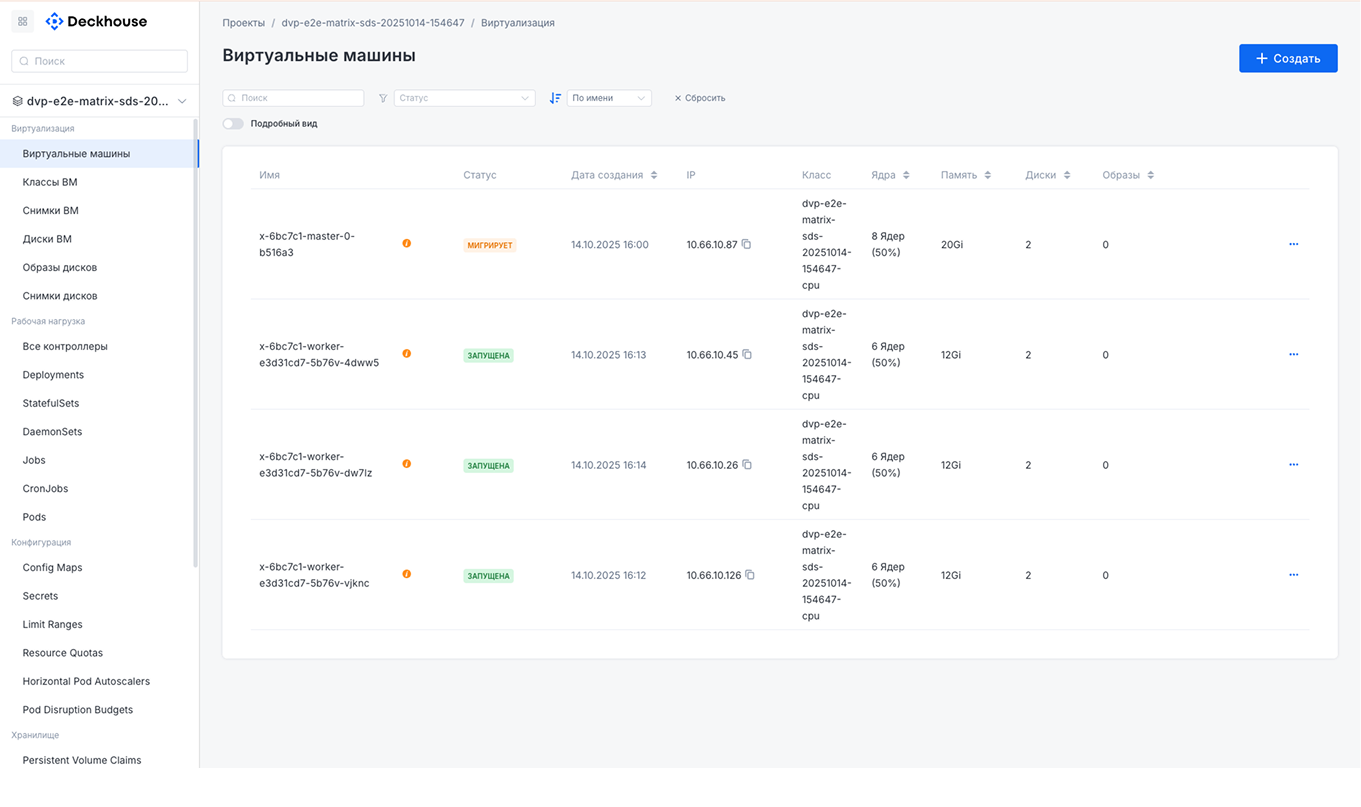Expand the dvp-e2e-matrix-sds project selector
Screen dimensions: 1361x807
[x=99, y=101]
